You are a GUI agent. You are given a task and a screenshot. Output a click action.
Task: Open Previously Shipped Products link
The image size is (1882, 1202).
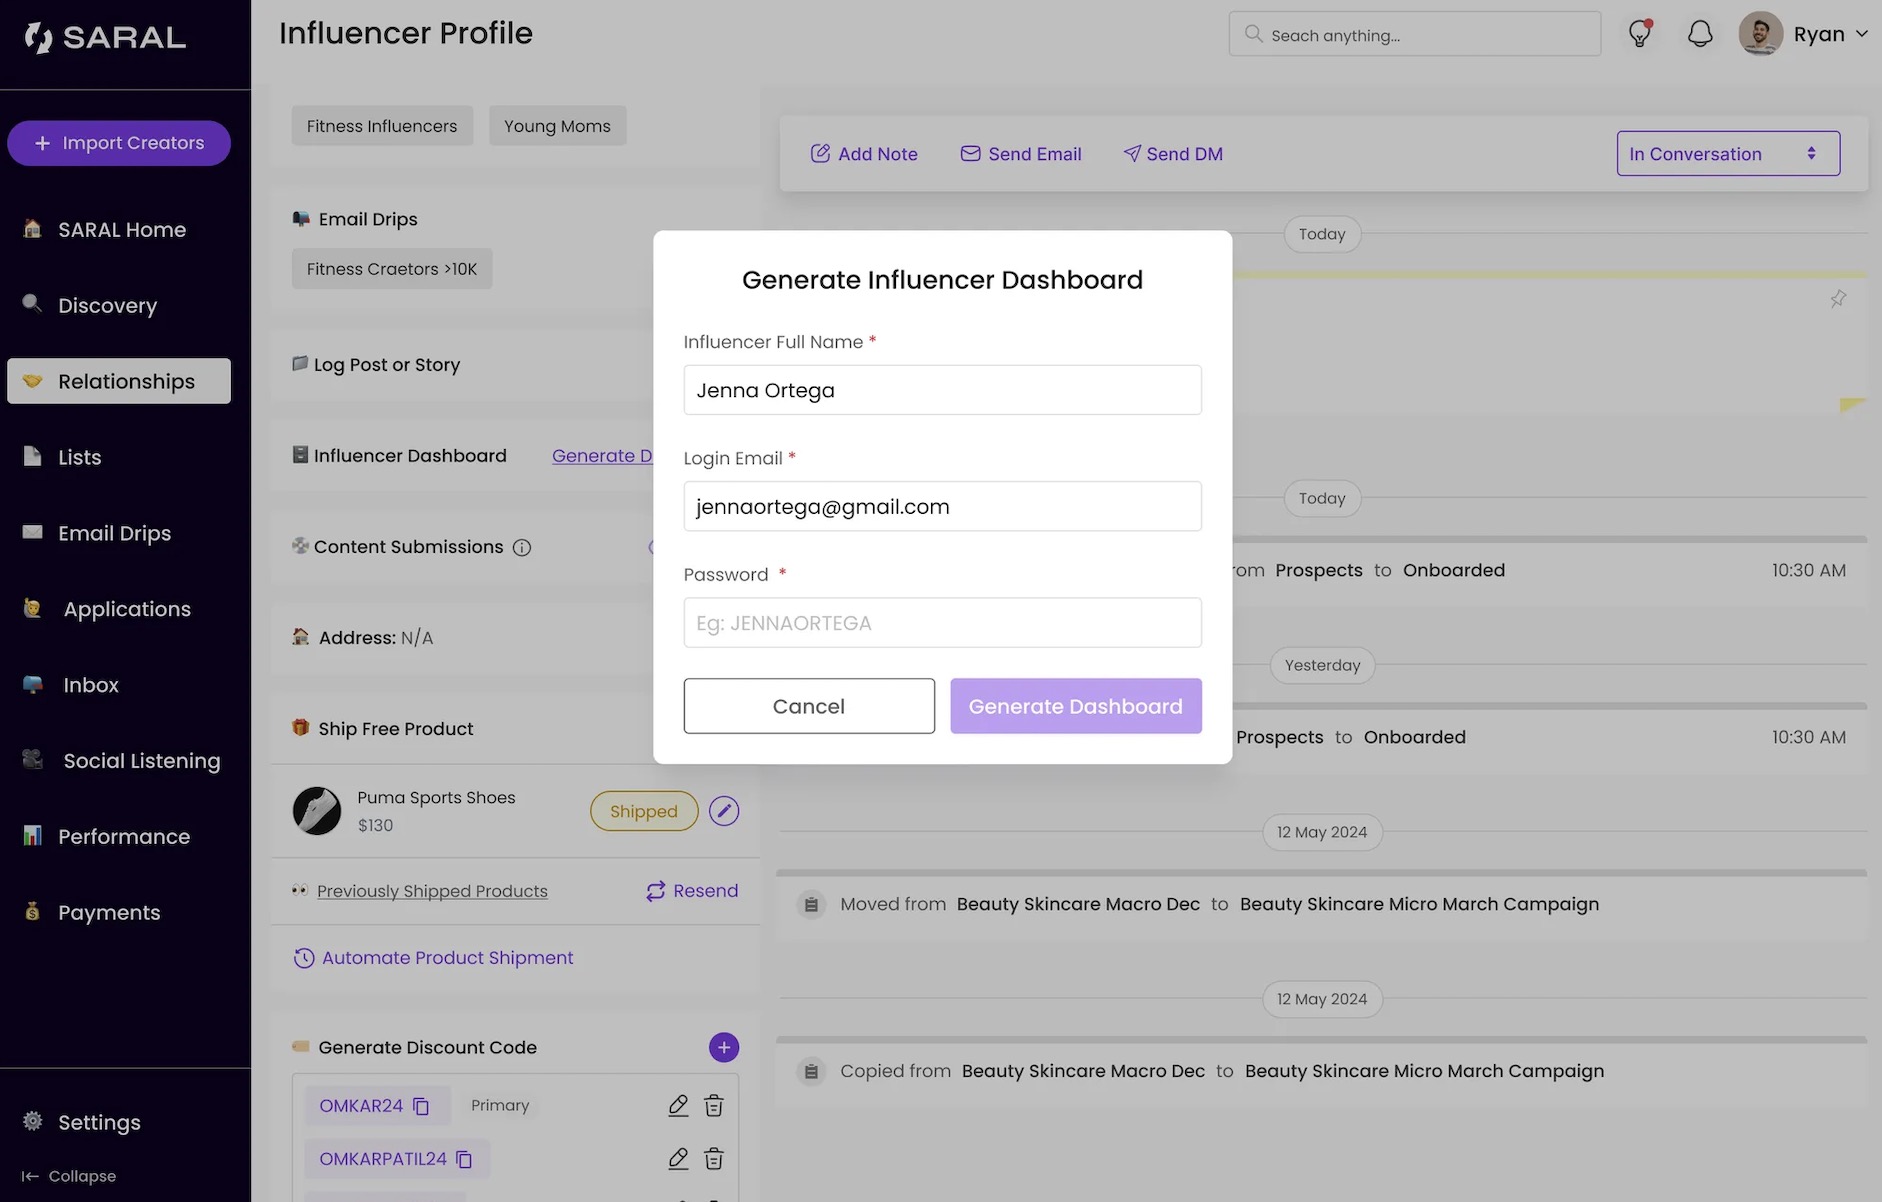click(x=432, y=891)
